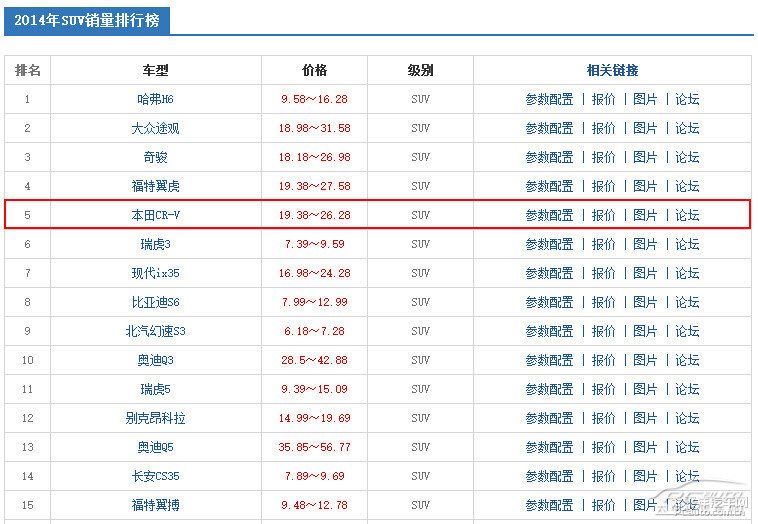Screen dimensions: 758x524
Task: Open the 别克昂科拉 car model link
Action: coord(155,418)
